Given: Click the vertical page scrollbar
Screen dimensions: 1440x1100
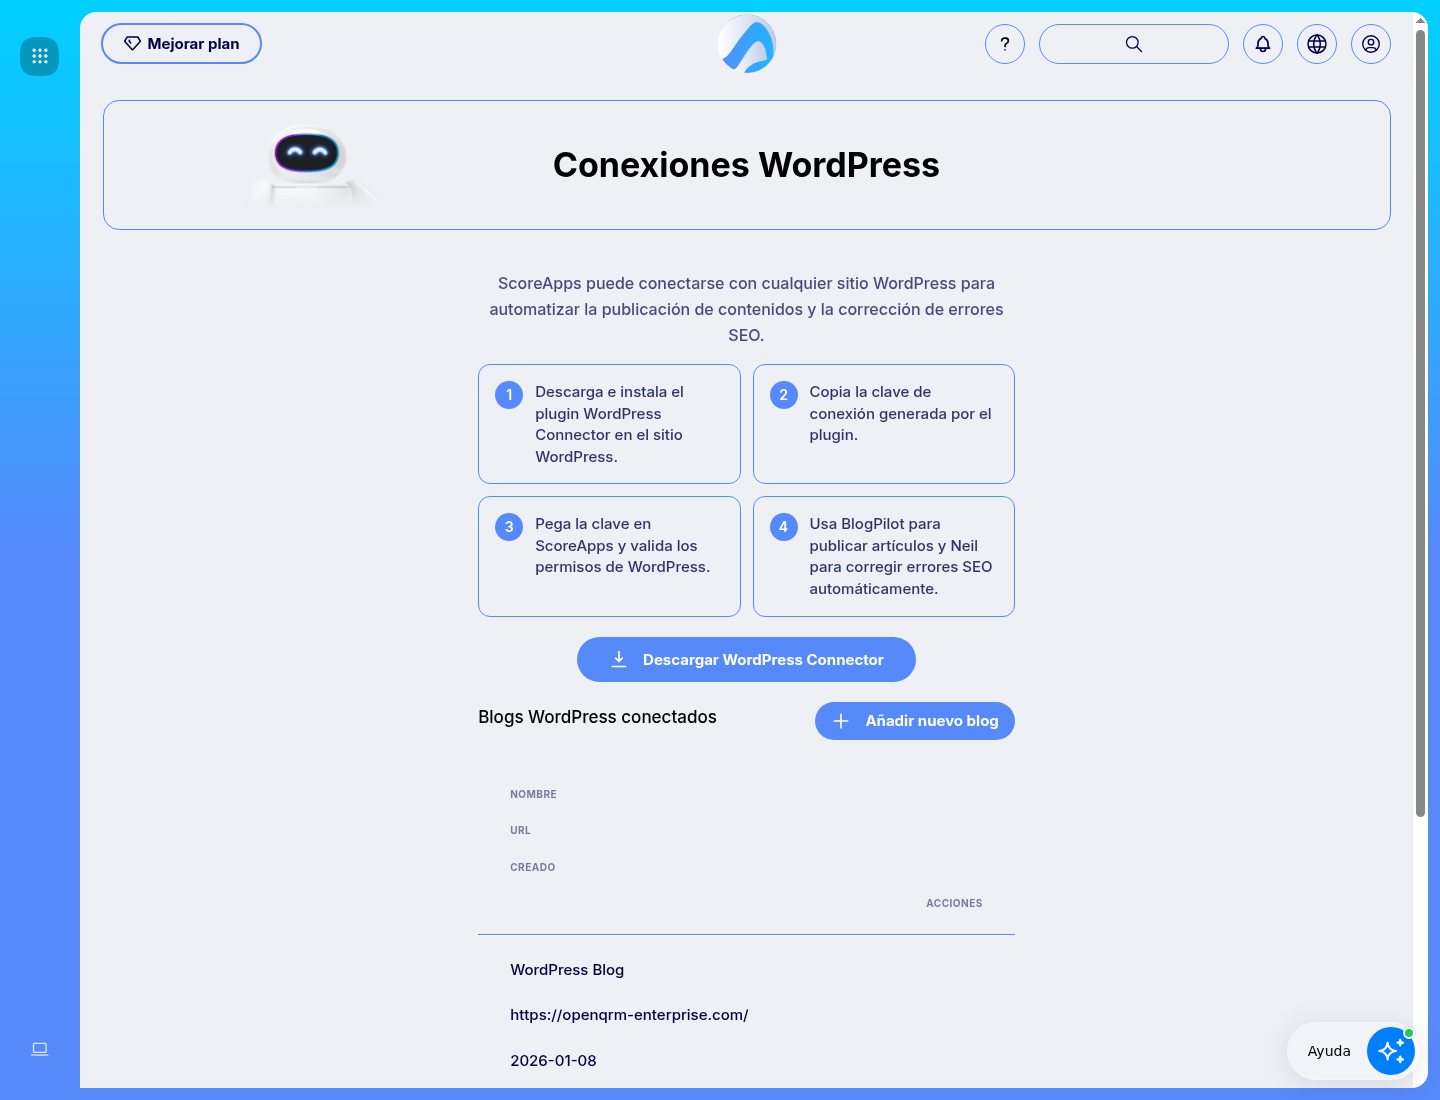Looking at the screenshot, I should (x=1420, y=423).
